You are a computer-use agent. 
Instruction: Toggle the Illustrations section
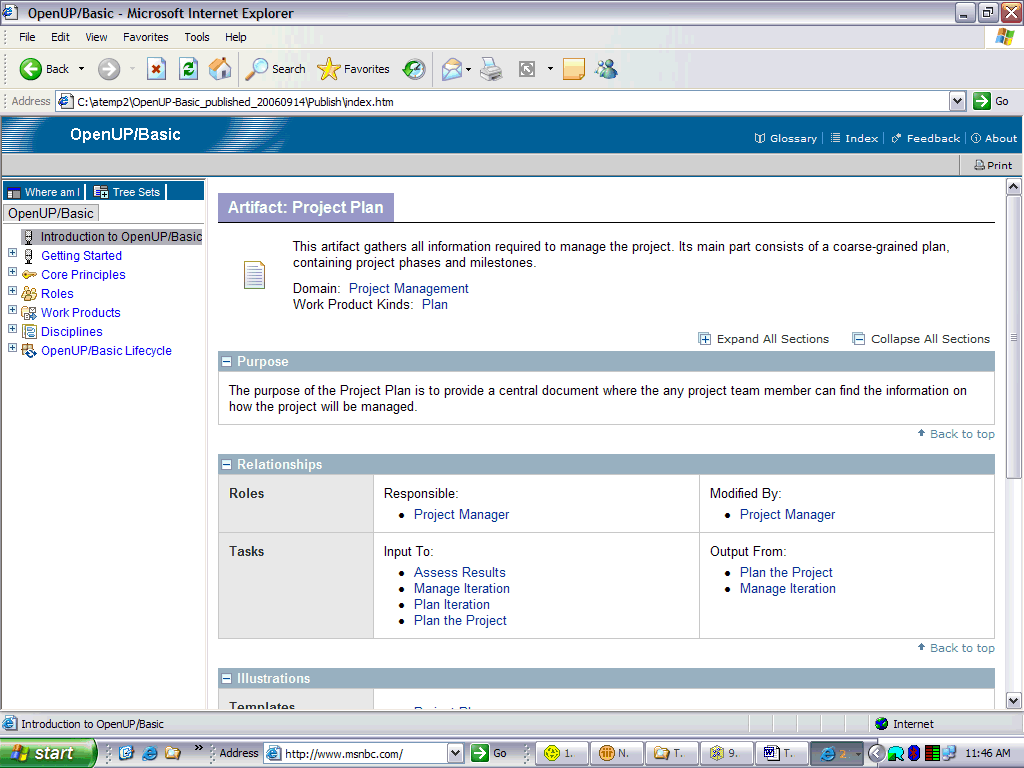(227, 678)
